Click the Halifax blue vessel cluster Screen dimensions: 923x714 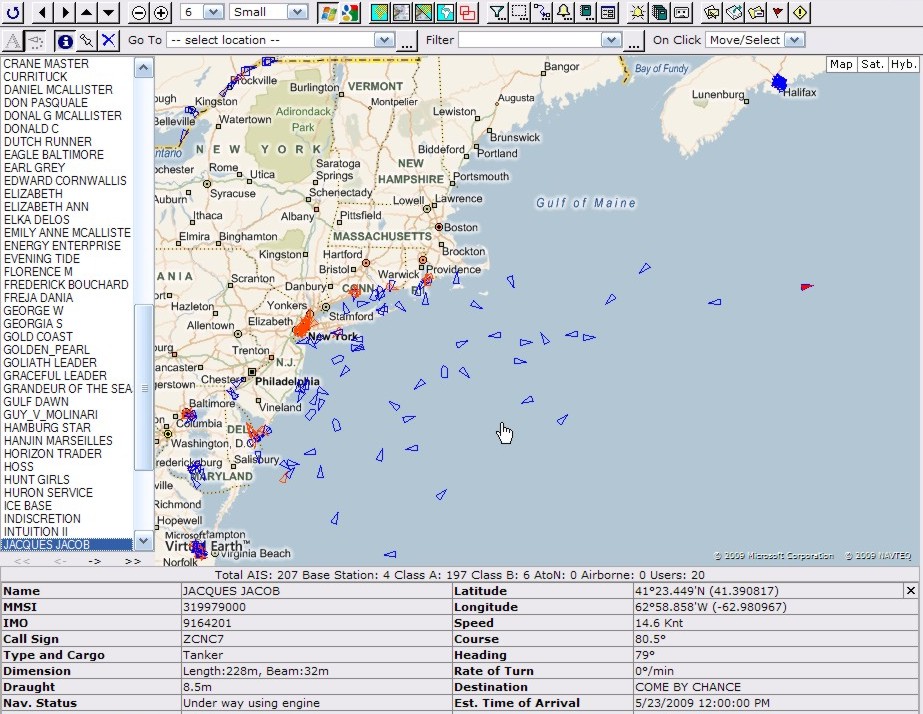[x=779, y=83]
